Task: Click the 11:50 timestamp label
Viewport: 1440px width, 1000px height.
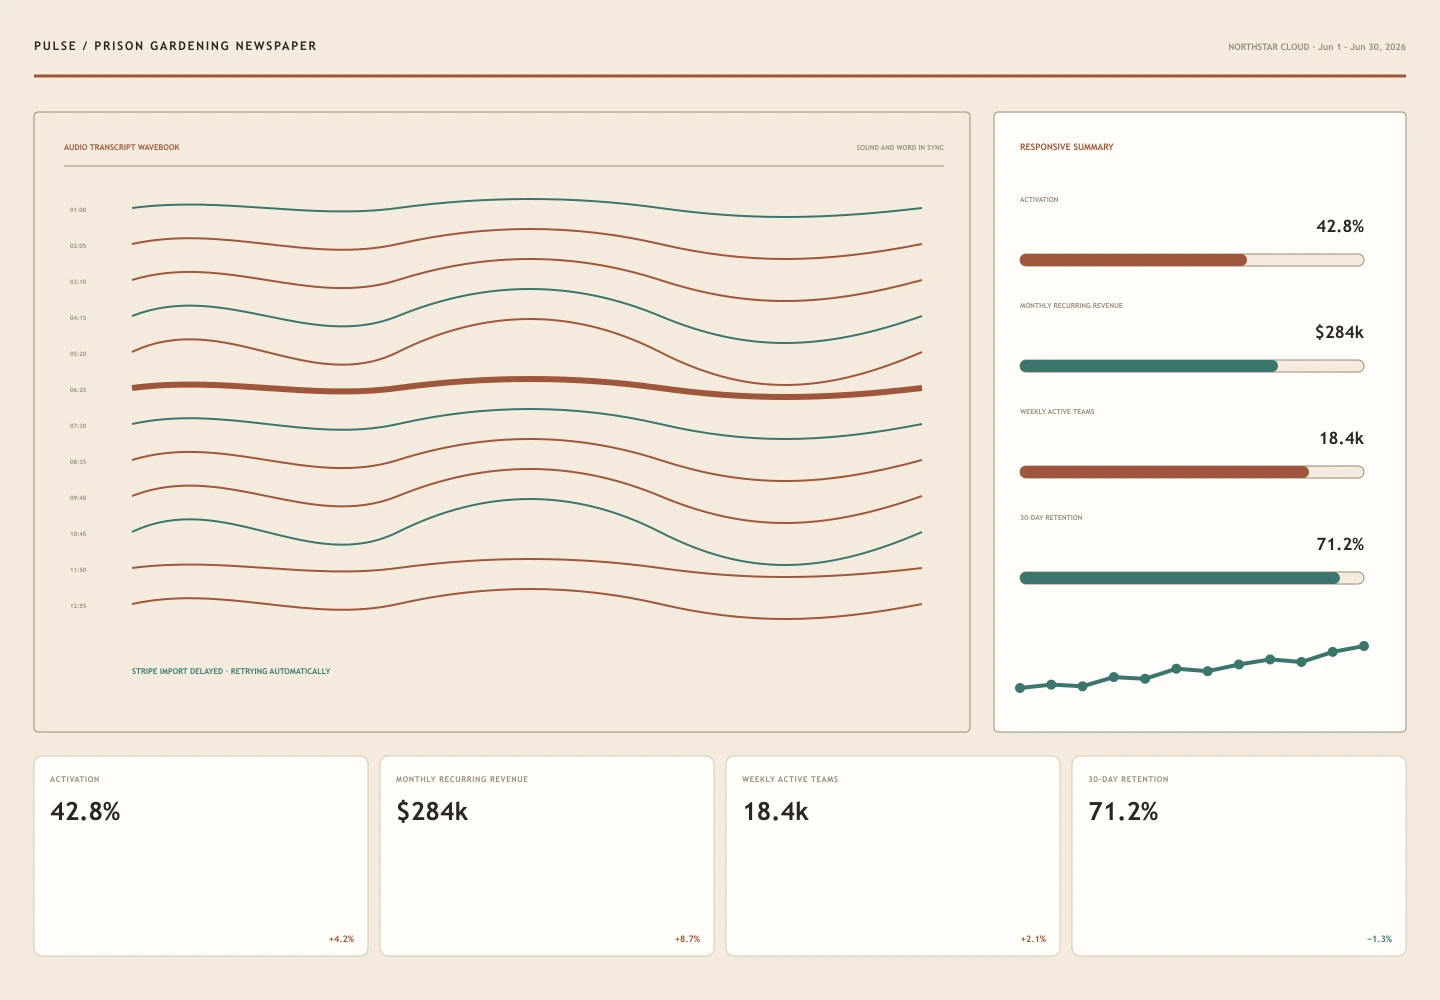Action: (78, 570)
